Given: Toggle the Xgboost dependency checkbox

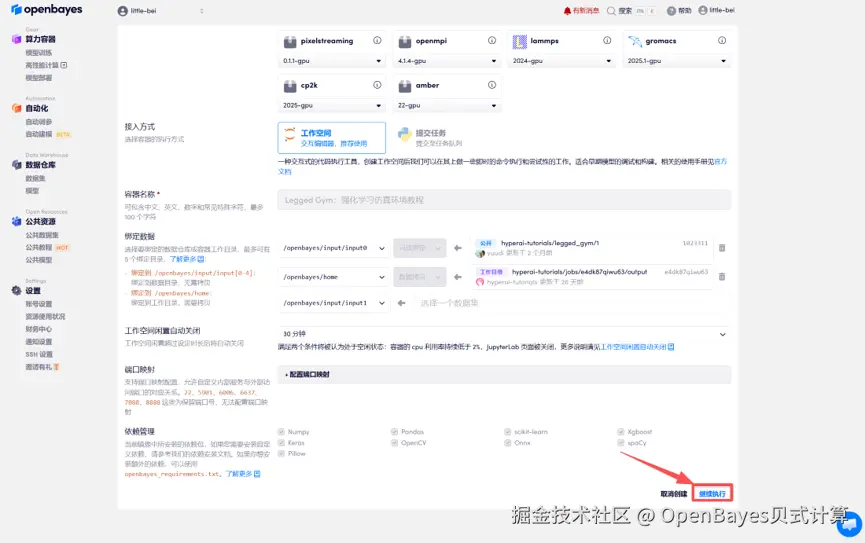Looking at the screenshot, I should tap(621, 432).
